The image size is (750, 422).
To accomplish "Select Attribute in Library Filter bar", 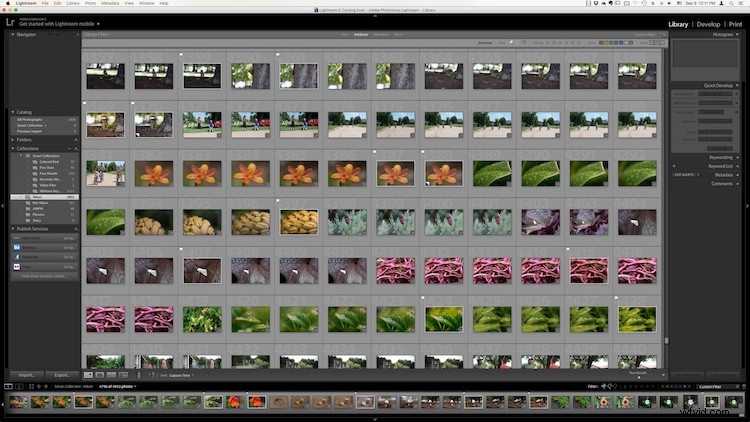I will coord(361,34).
